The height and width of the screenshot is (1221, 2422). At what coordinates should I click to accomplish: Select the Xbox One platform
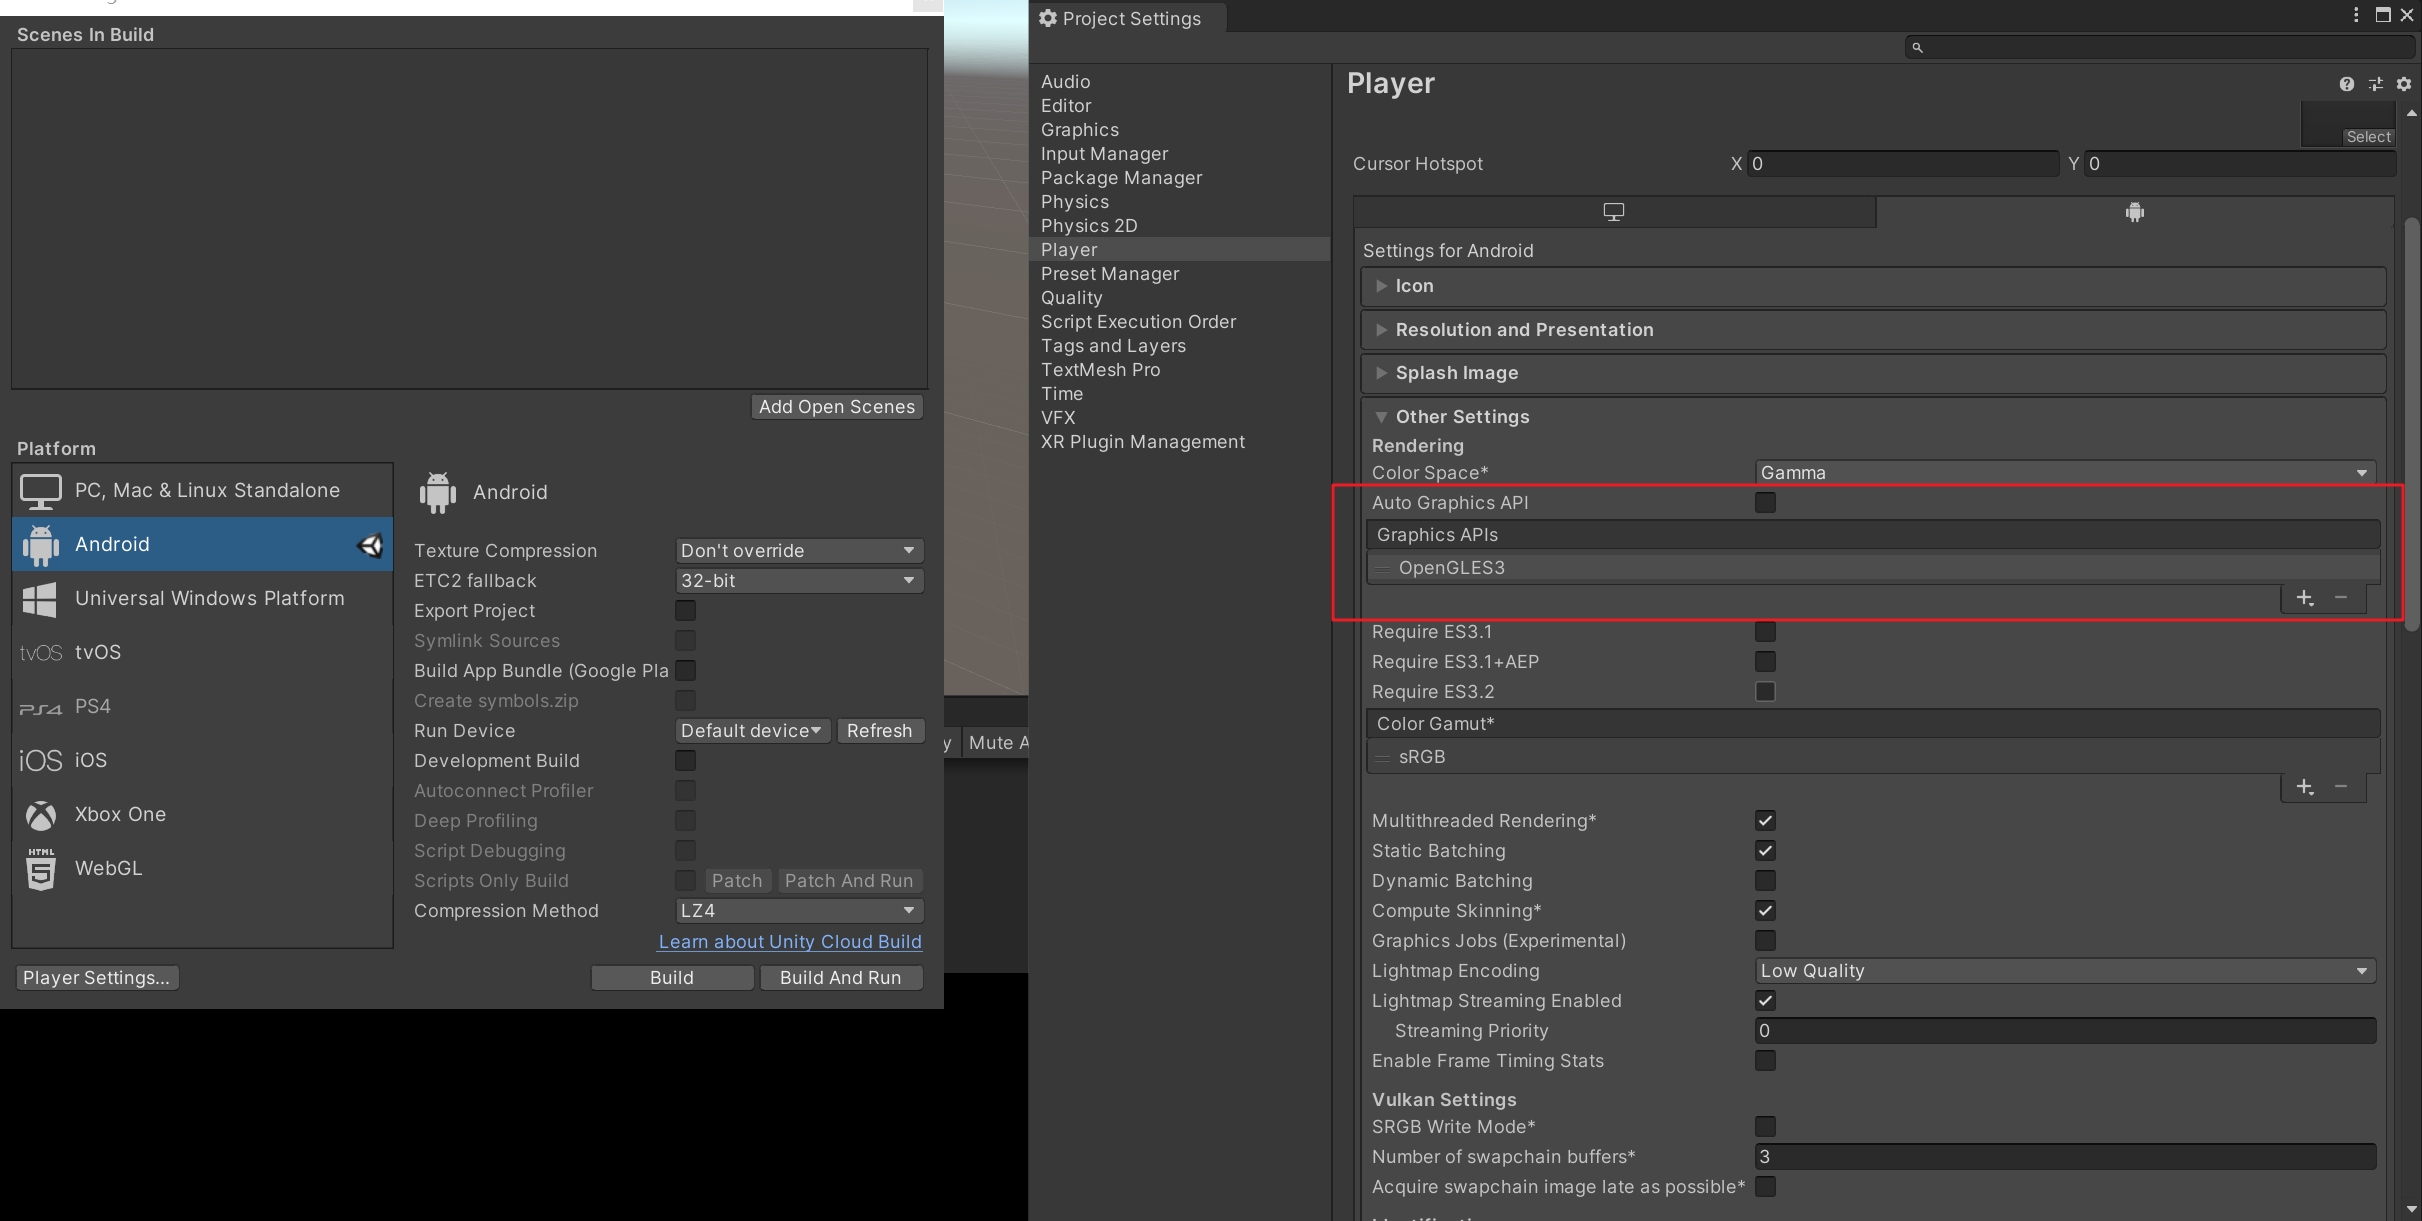119,814
